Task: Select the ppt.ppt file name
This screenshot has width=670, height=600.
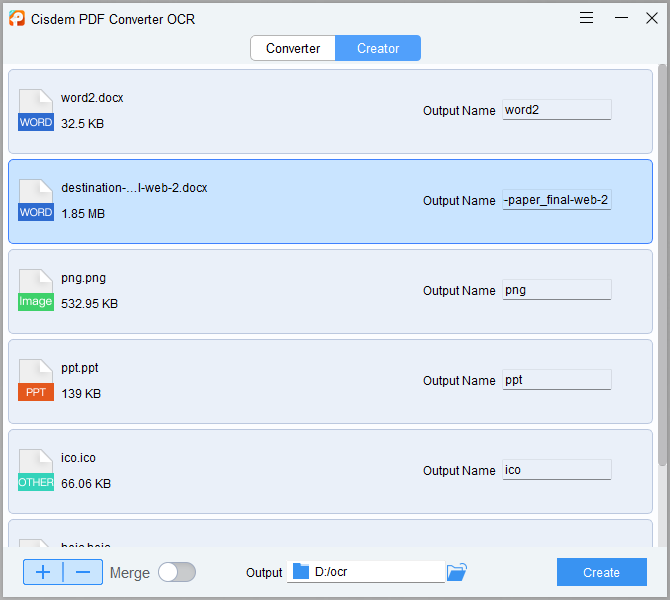Action: click(x=79, y=368)
